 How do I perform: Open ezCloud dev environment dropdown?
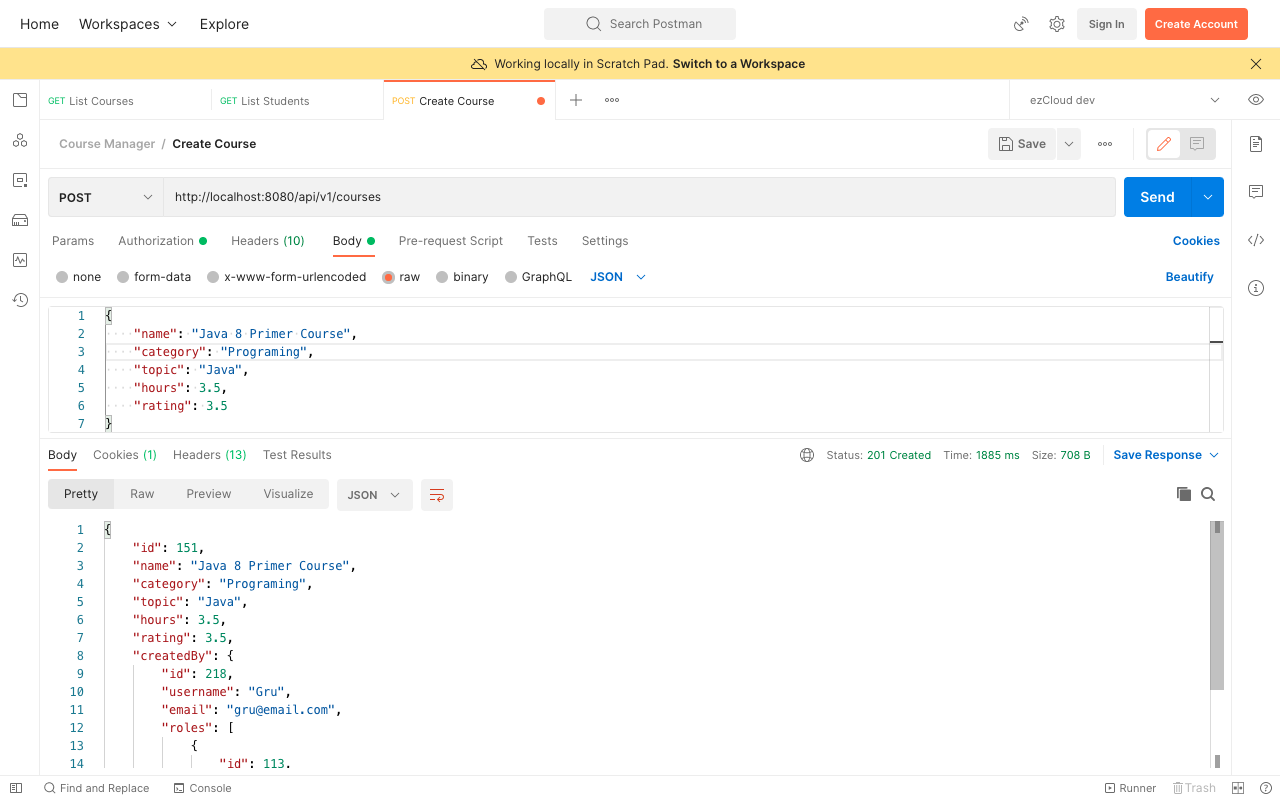click(1124, 100)
